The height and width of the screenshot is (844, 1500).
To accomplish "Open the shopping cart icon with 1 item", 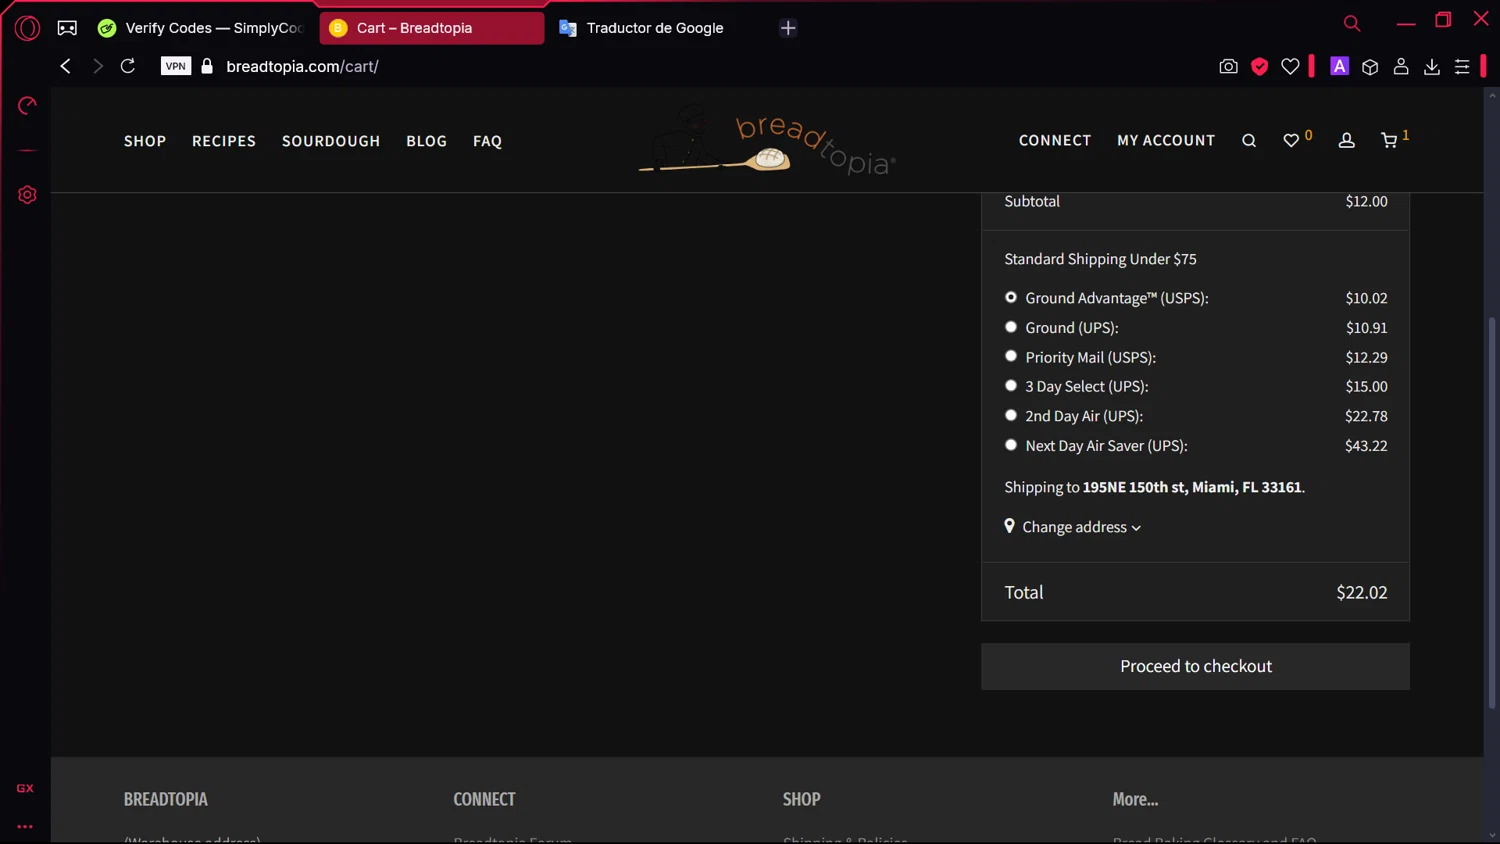I will tap(1389, 141).
